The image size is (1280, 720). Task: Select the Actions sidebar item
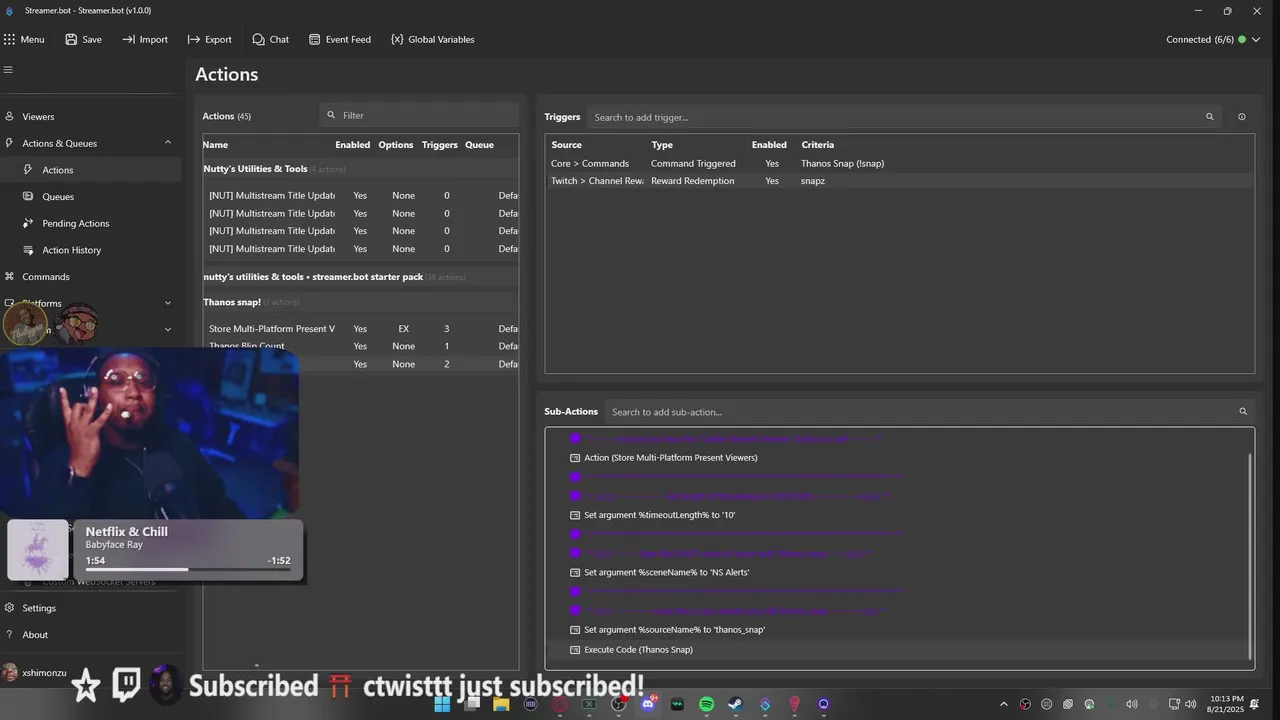point(92,170)
